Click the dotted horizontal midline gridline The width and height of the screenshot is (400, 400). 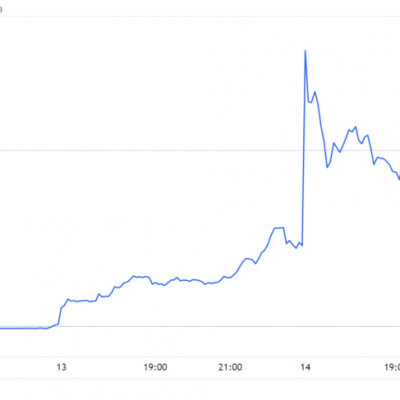pyautogui.click(x=200, y=150)
